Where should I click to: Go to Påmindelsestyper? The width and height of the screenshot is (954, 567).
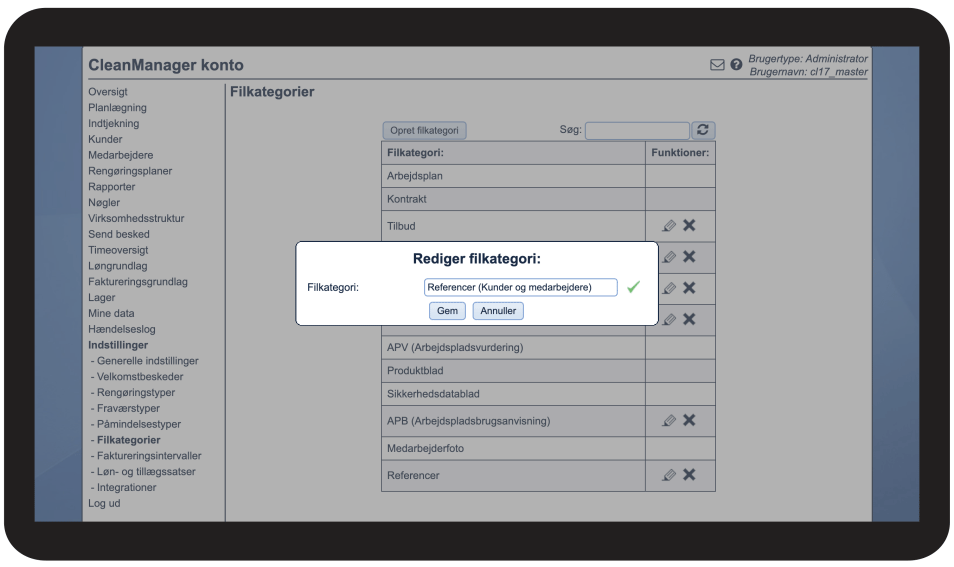[139, 424]
